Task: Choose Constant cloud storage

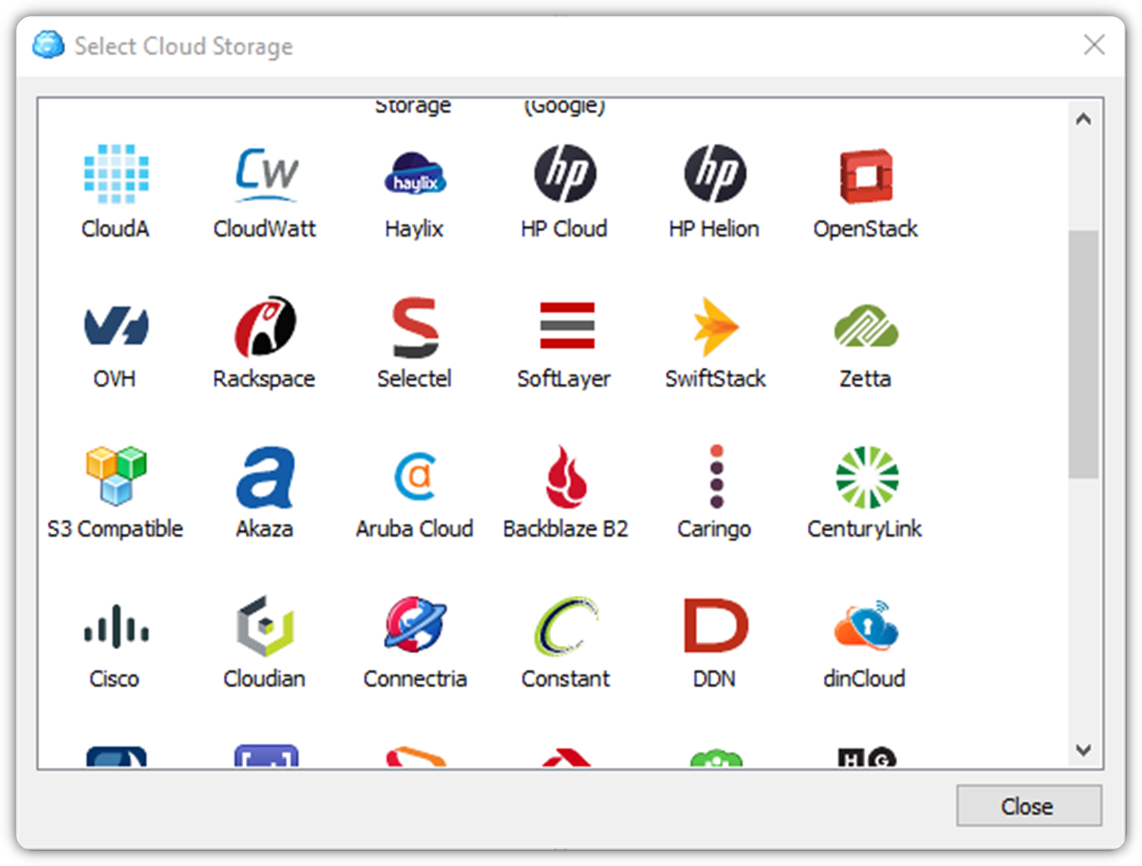Action: (x=566, y=626)
